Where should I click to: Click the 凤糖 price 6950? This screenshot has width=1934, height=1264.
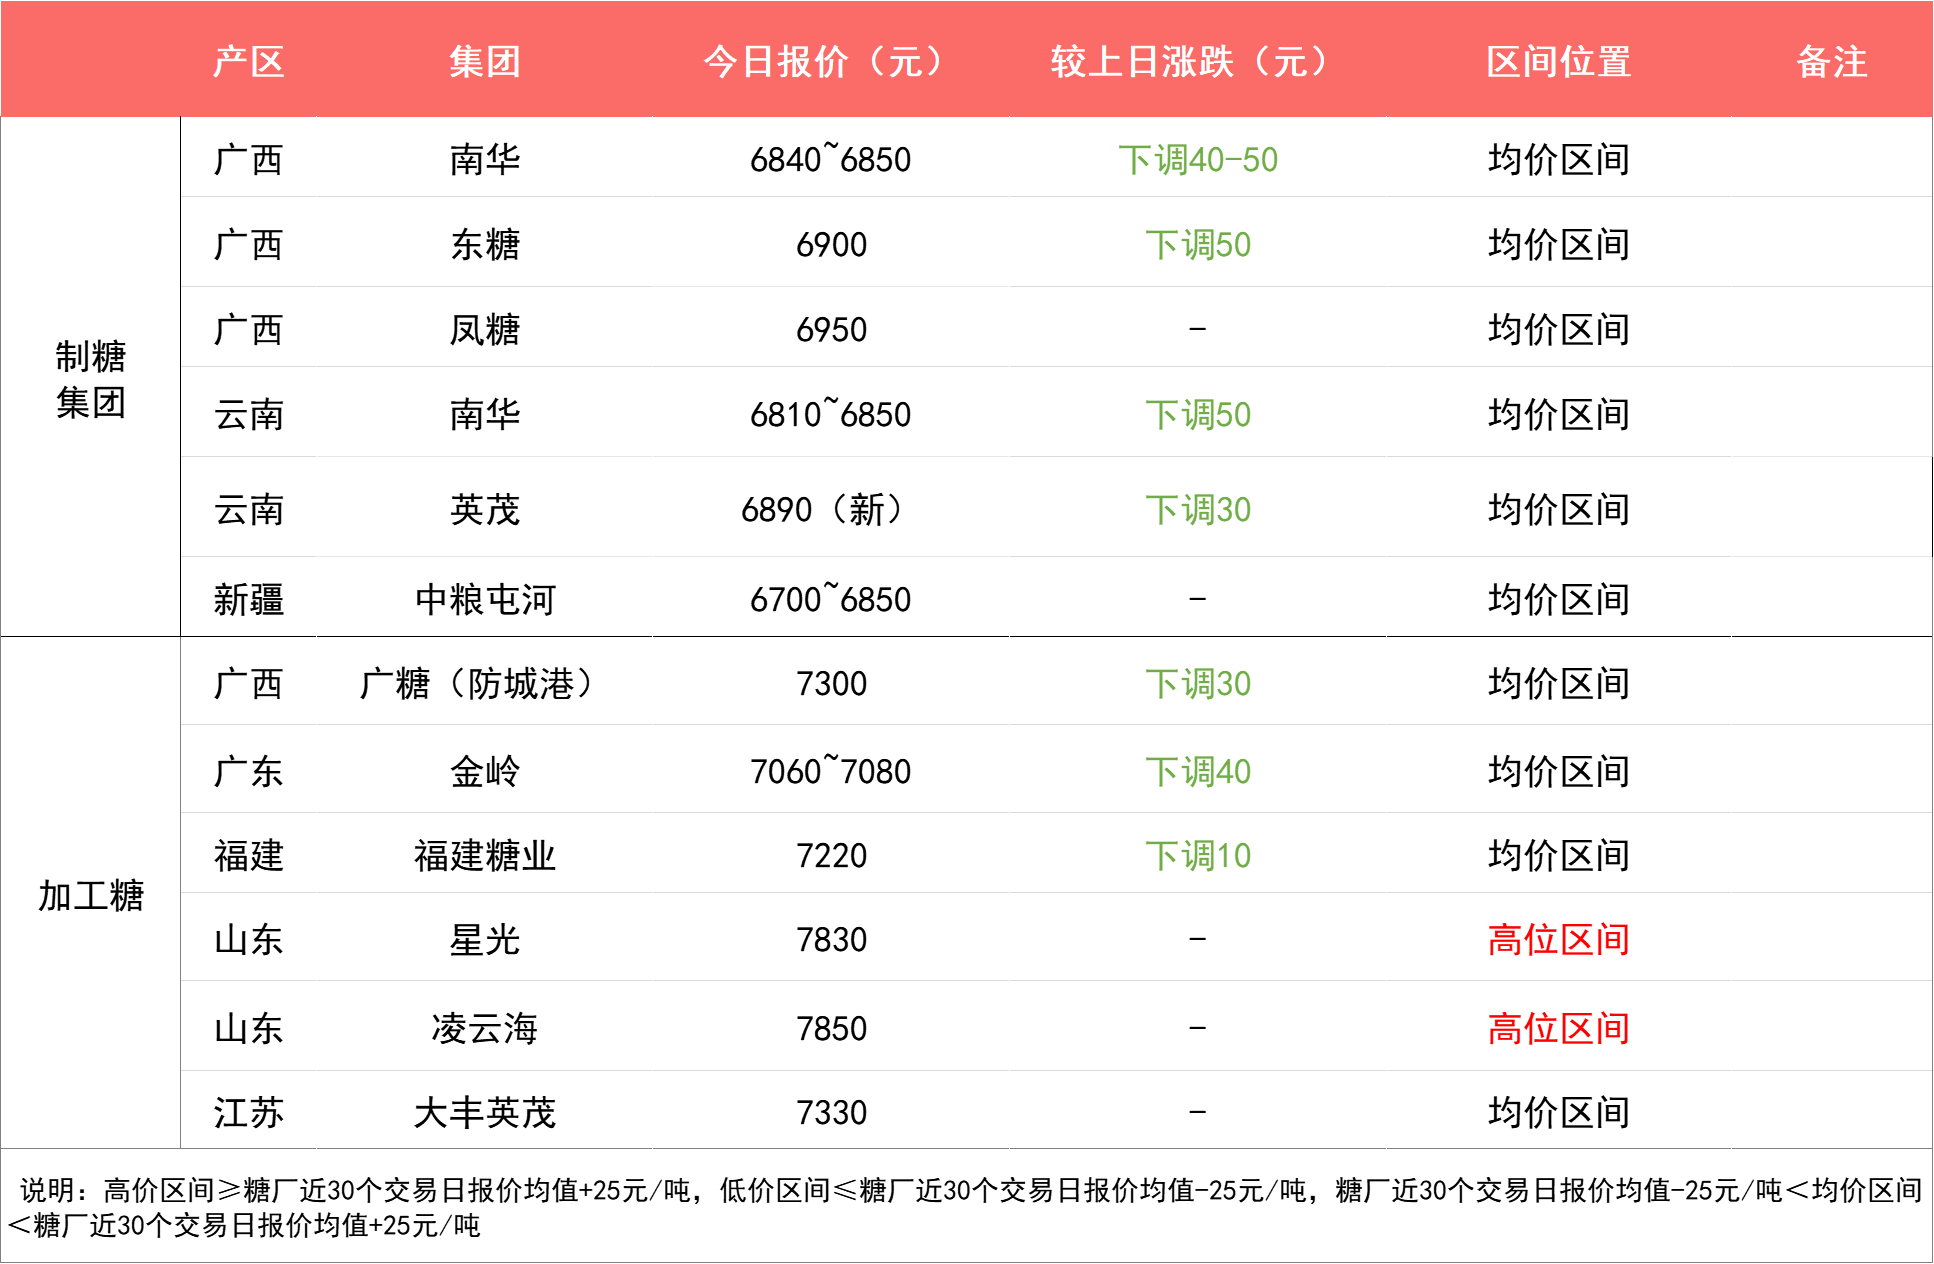830,329
